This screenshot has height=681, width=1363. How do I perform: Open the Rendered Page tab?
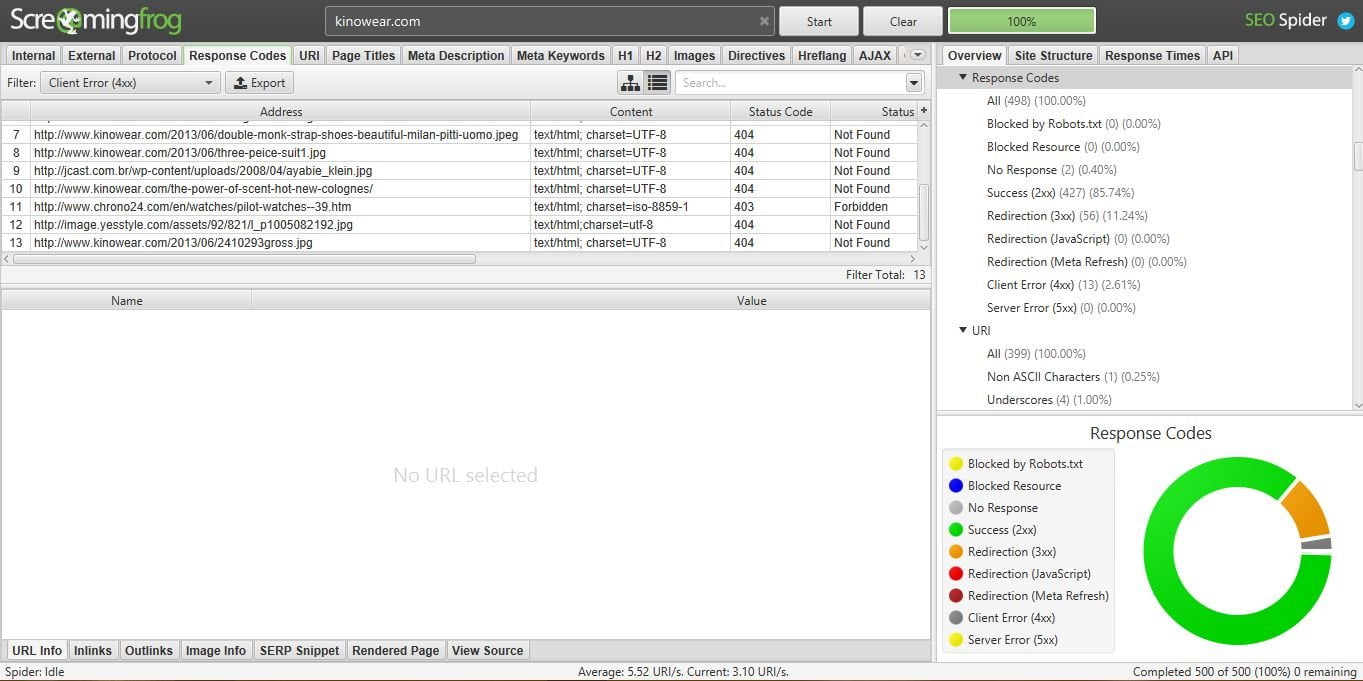(396, 651)
